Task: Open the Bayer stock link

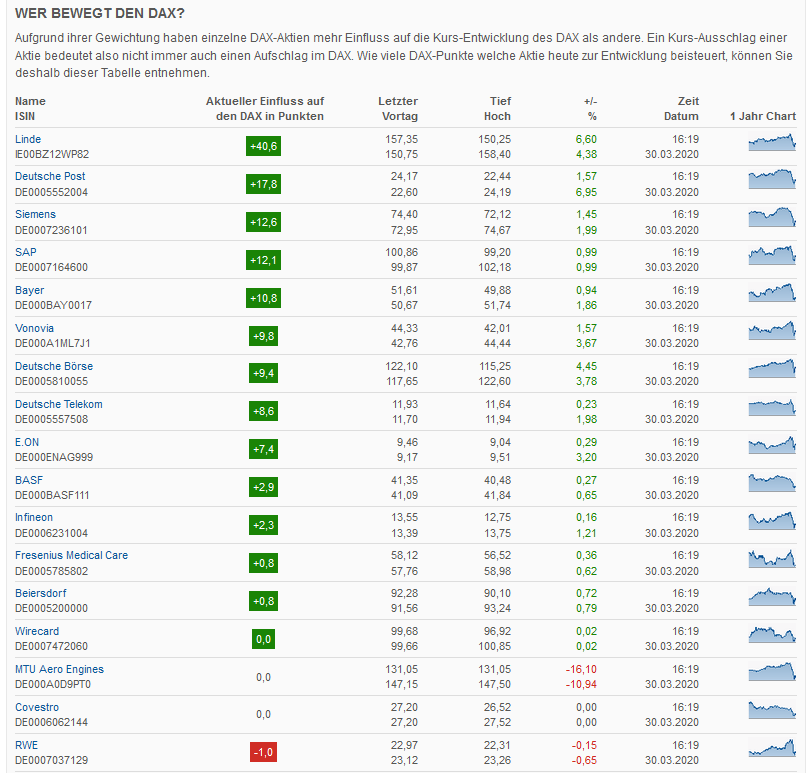Action: 30,290
